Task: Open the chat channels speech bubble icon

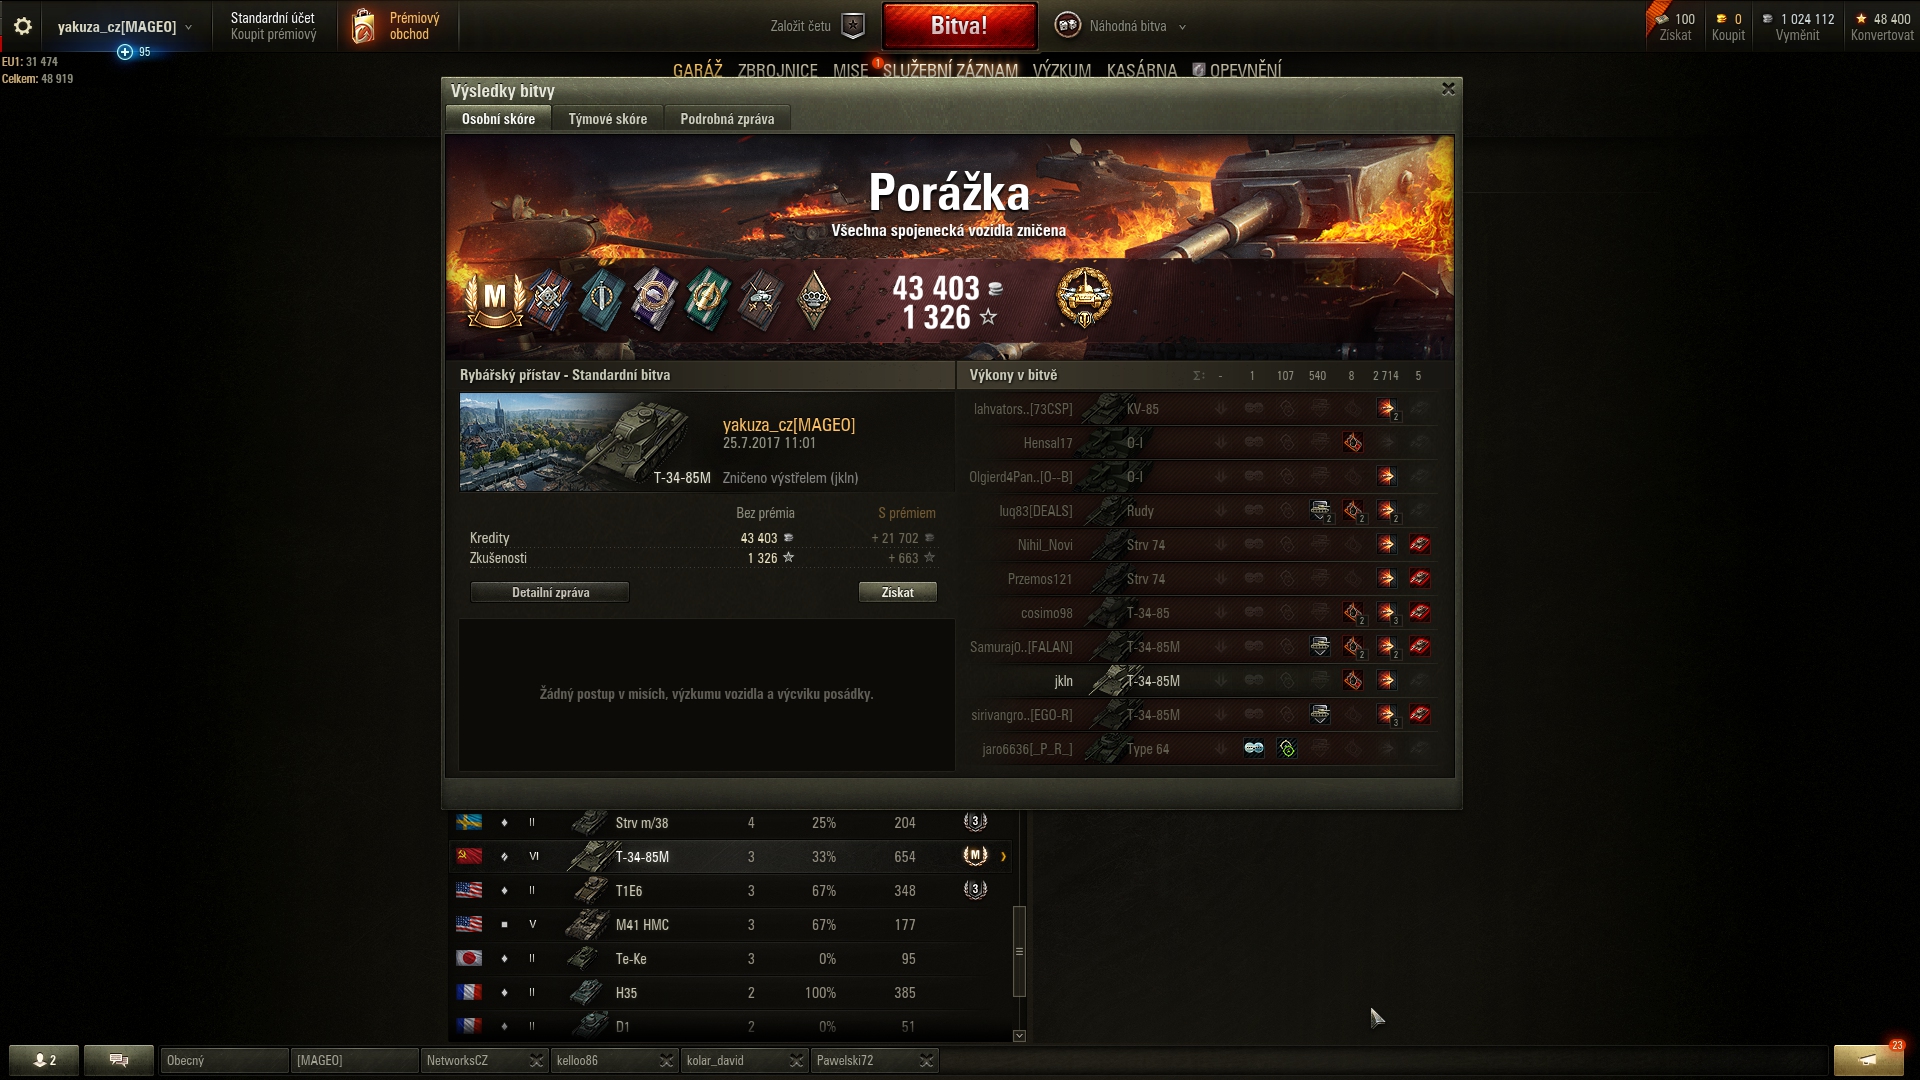Action: coord(118,1060)
